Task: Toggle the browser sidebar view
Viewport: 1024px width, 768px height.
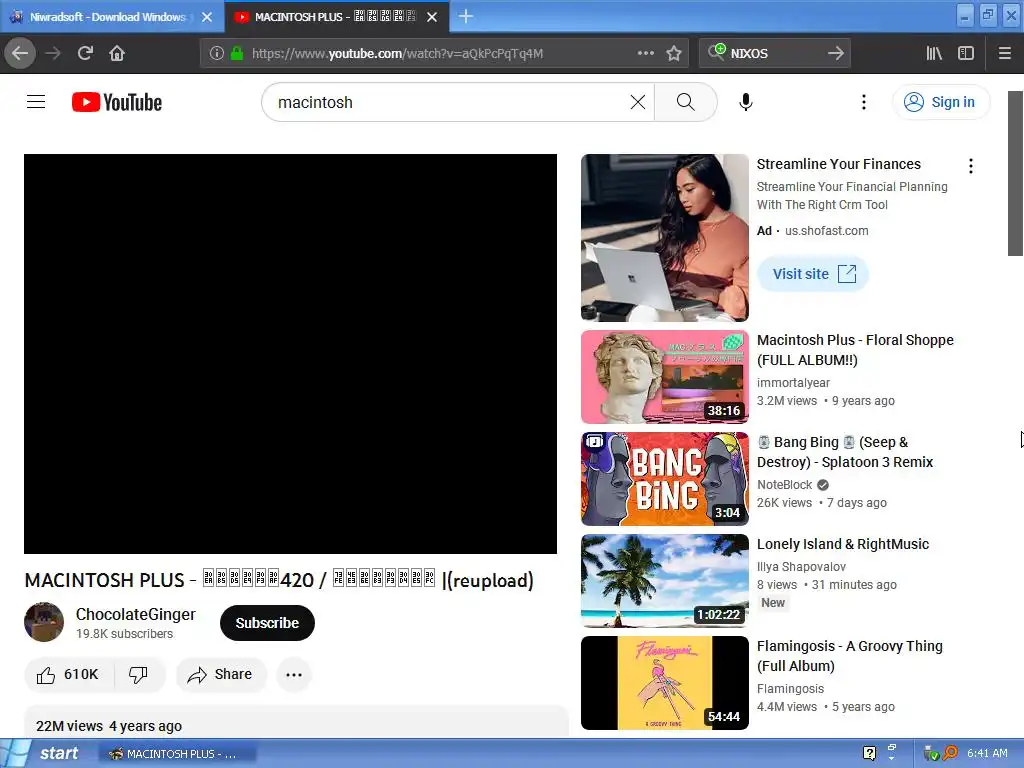Action: (966, 54)
